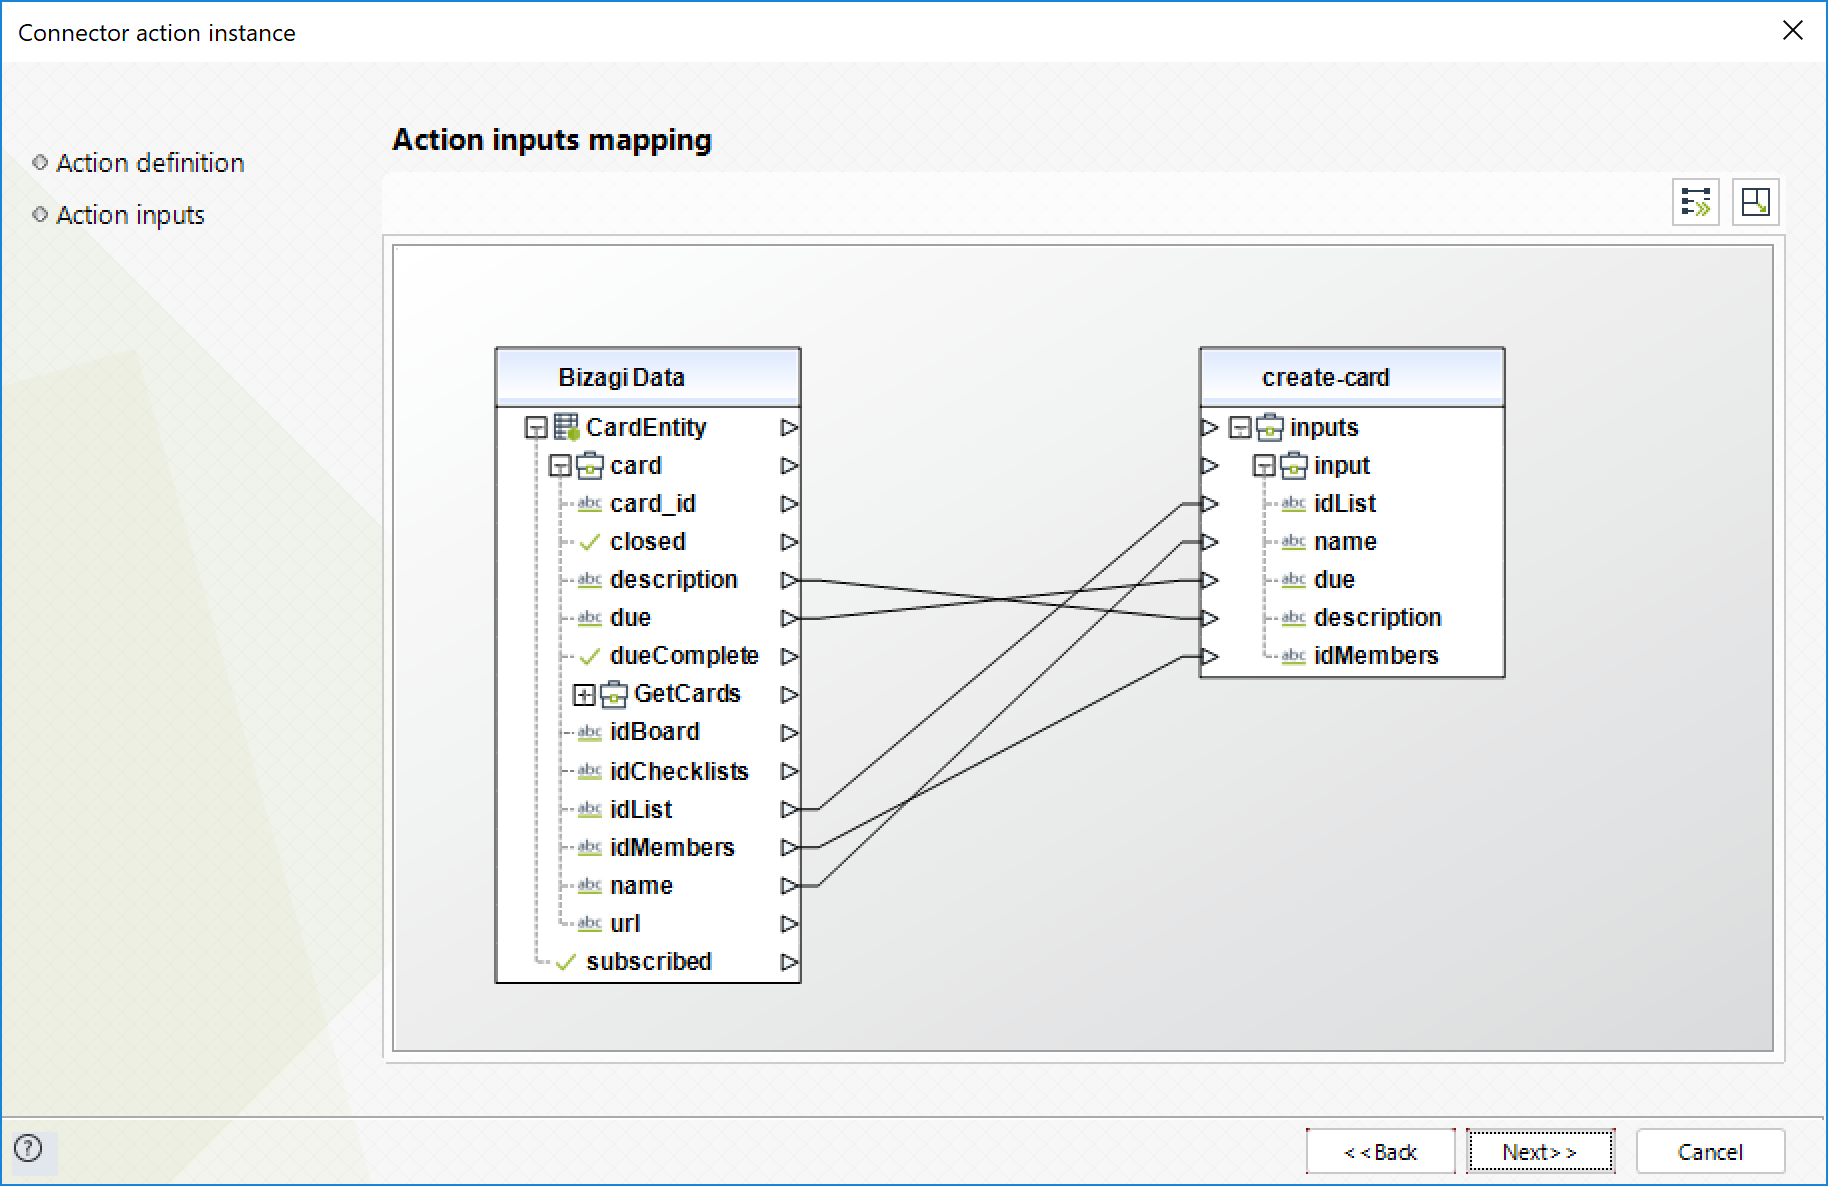1828x1186 pixels.
Task: Click the Next button
Action: click(1540, 1152)
